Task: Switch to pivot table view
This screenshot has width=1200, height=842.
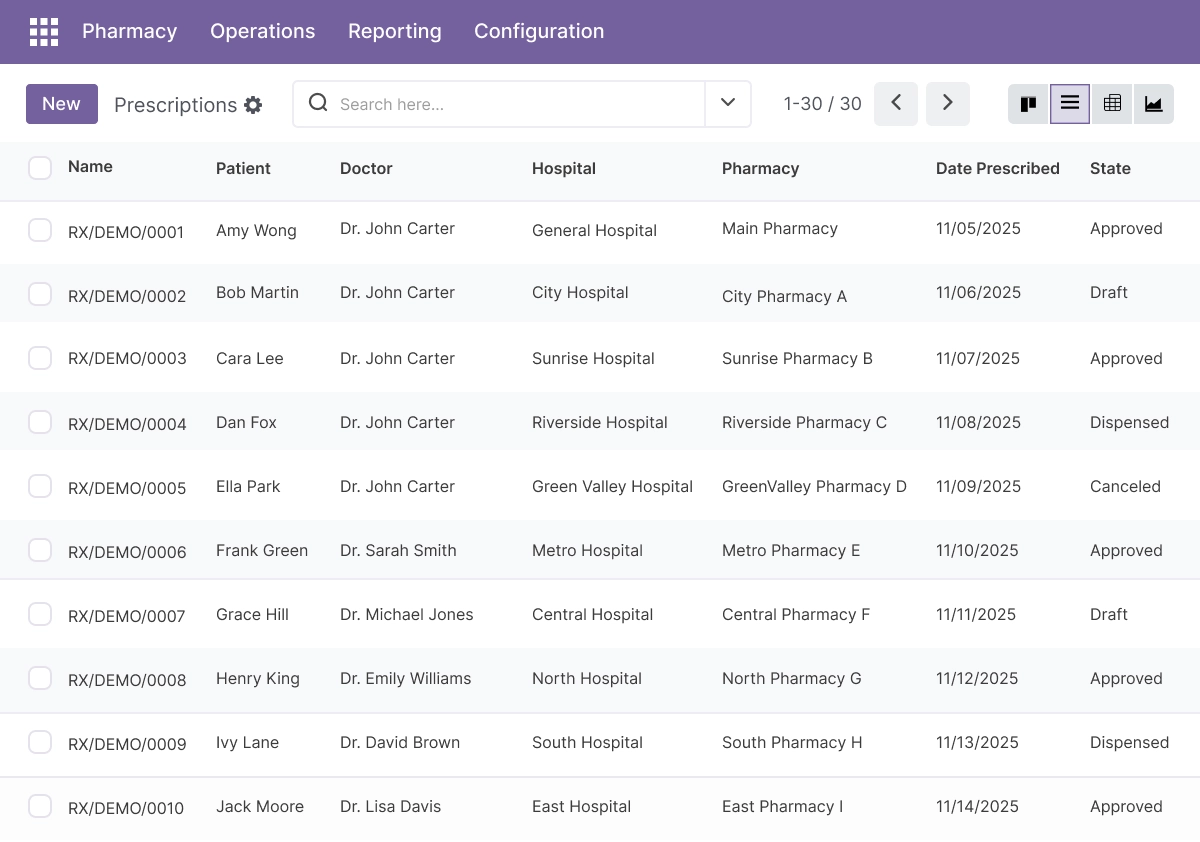Action: pos(1112,104)
